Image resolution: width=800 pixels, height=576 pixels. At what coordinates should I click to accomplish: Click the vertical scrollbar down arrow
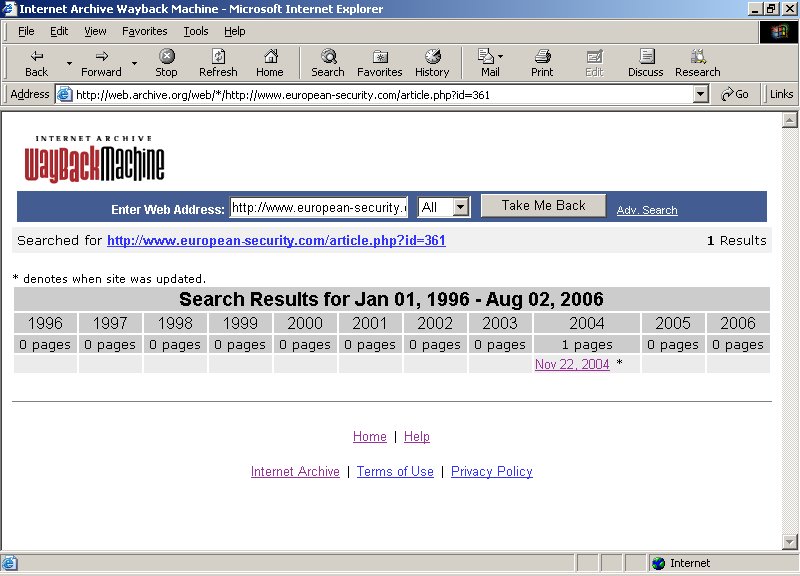pos(790,541)
